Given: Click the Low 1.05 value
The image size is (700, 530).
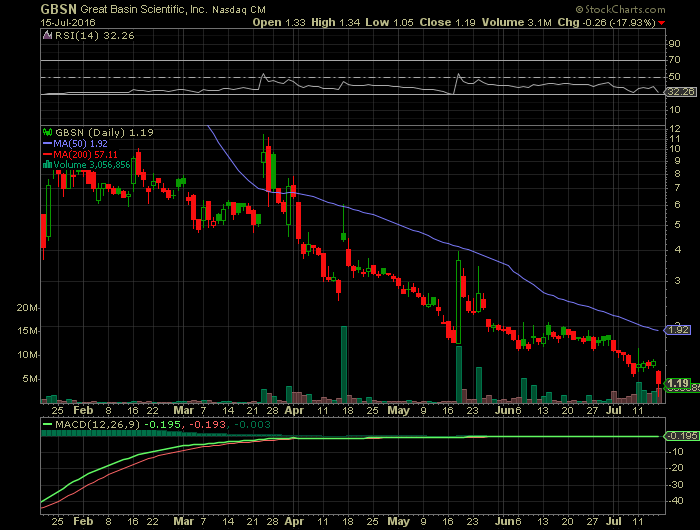Looking at the screenshot, I should tap(389, 22).
